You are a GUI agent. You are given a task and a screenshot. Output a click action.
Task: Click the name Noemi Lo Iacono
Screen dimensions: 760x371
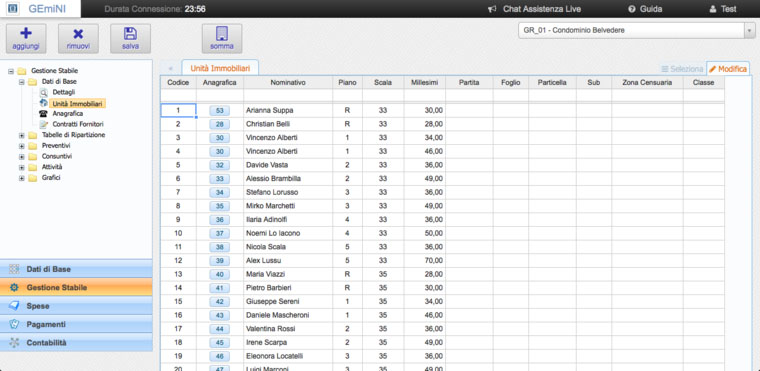pyautogui.click(x=273, y=233)
